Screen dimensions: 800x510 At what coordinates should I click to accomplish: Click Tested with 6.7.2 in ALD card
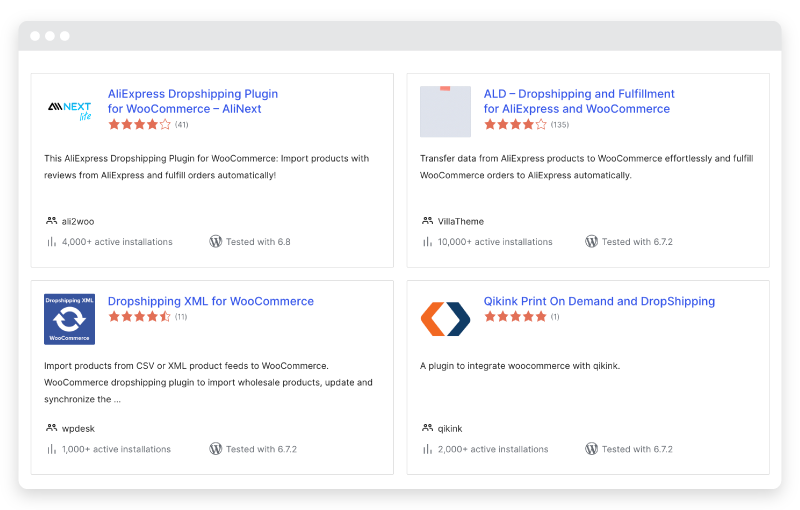point(637,242)
